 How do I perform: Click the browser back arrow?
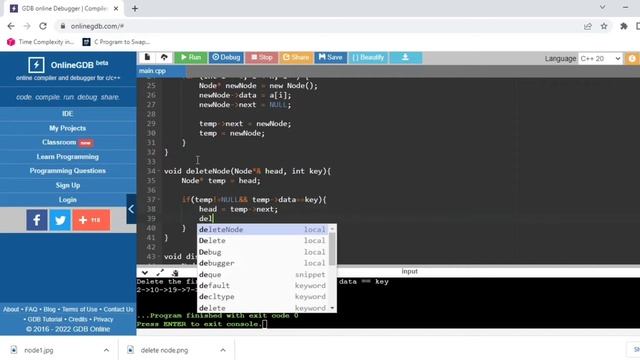coord(11,26)
